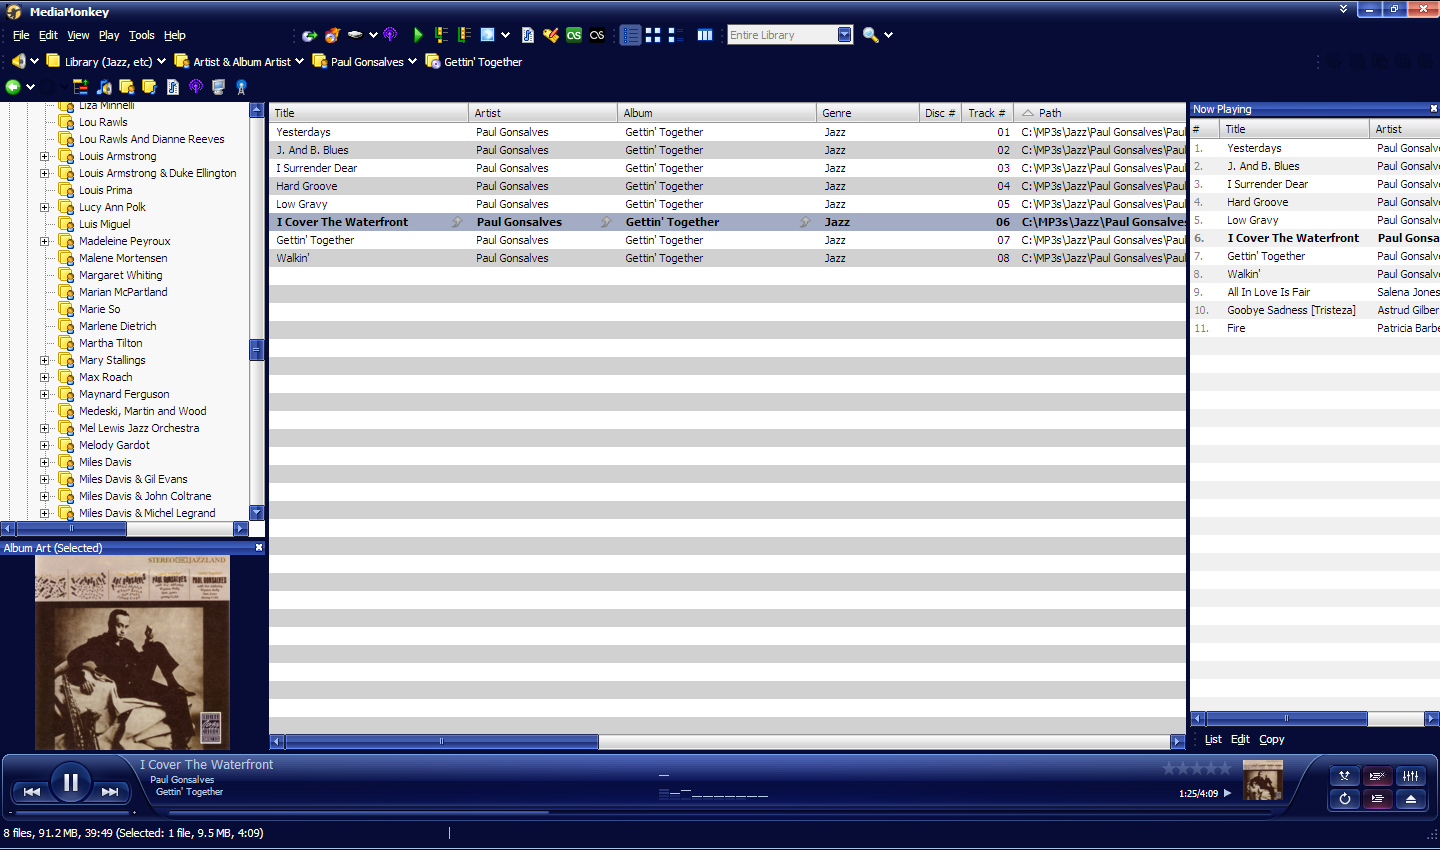
Task: Open the equalizer from player controls
Action: click(1410, 776)
